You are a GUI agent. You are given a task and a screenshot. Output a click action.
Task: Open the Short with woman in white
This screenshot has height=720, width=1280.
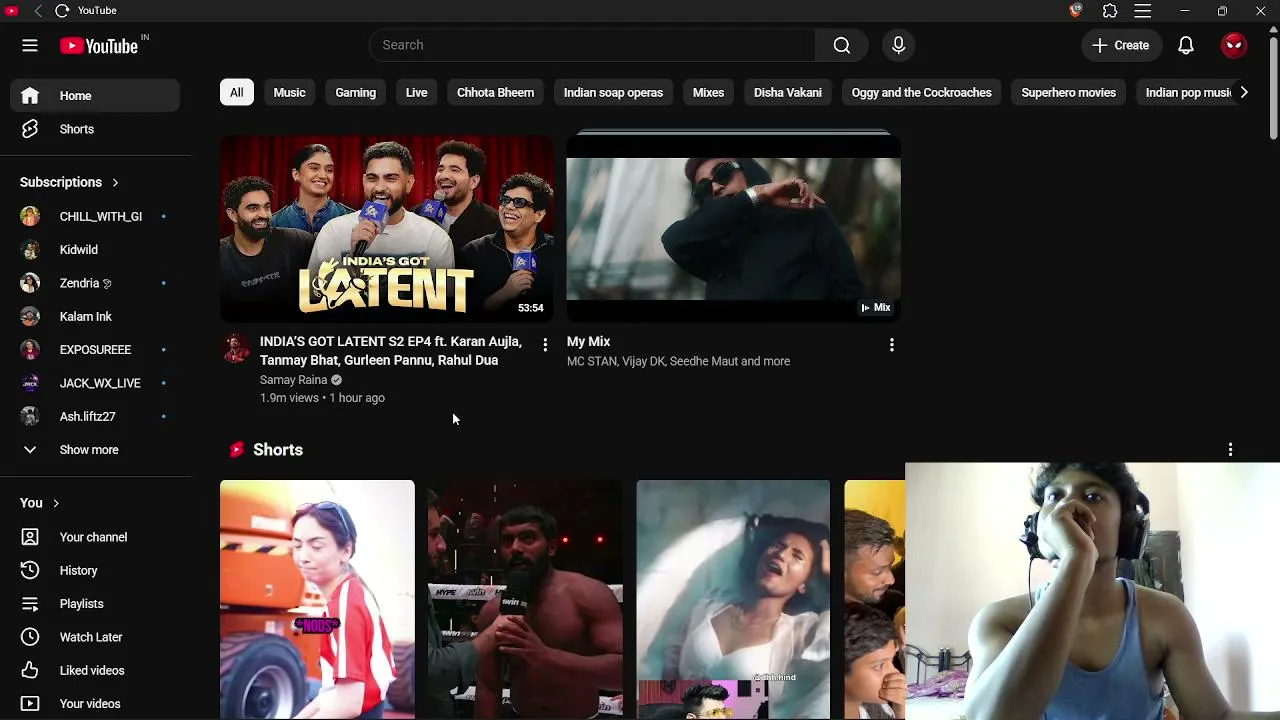[x=733, y=600]
